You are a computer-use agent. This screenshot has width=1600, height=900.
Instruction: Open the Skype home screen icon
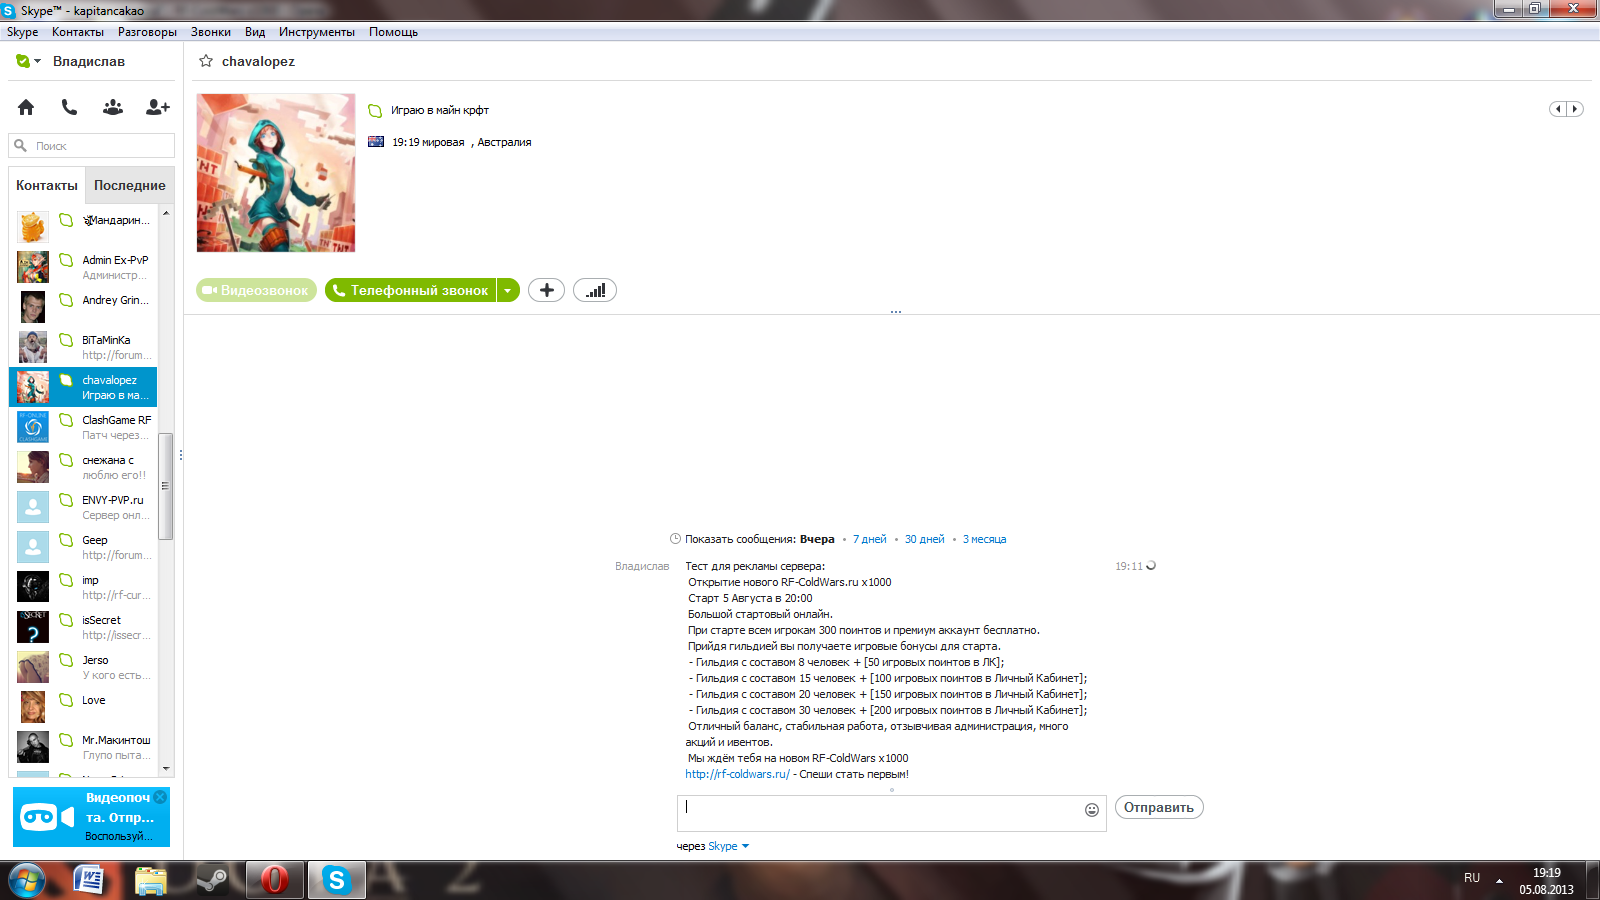tap(26, 107)
